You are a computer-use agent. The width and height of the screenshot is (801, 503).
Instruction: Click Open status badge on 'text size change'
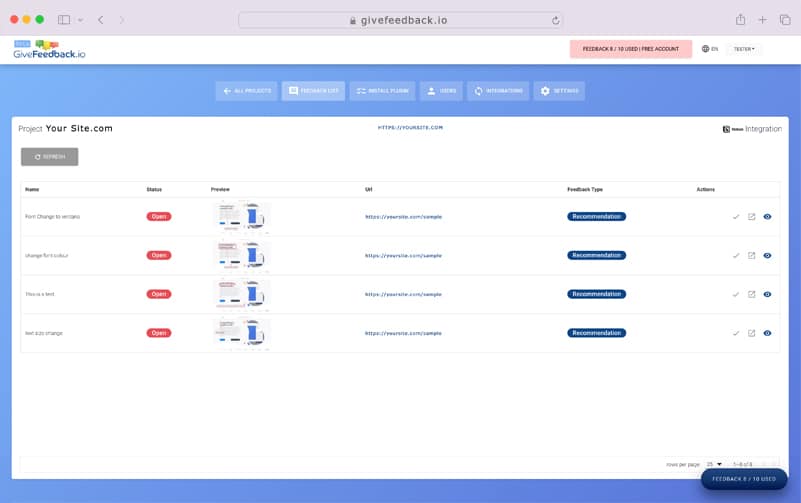(159, 333)
